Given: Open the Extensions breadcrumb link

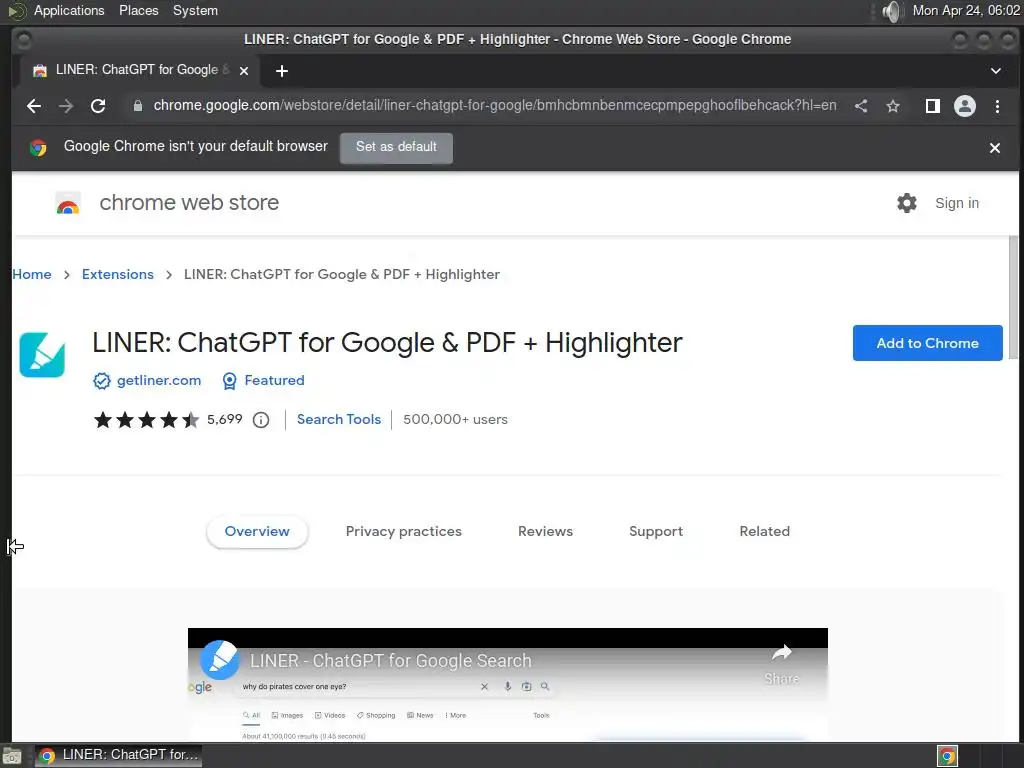Looking at the screenshot, I should pos(118,274).
